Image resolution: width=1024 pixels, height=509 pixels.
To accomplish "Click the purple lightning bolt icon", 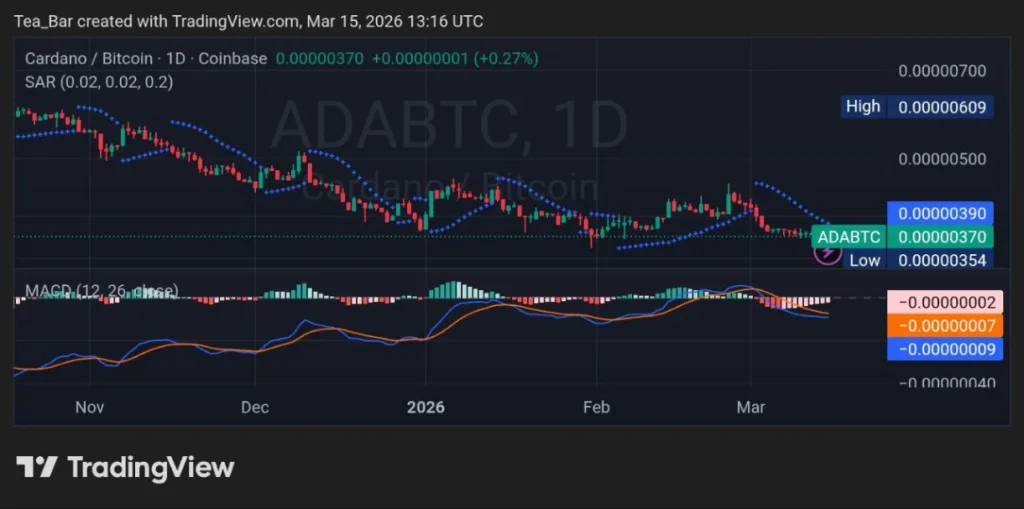I will click(827, 253).
